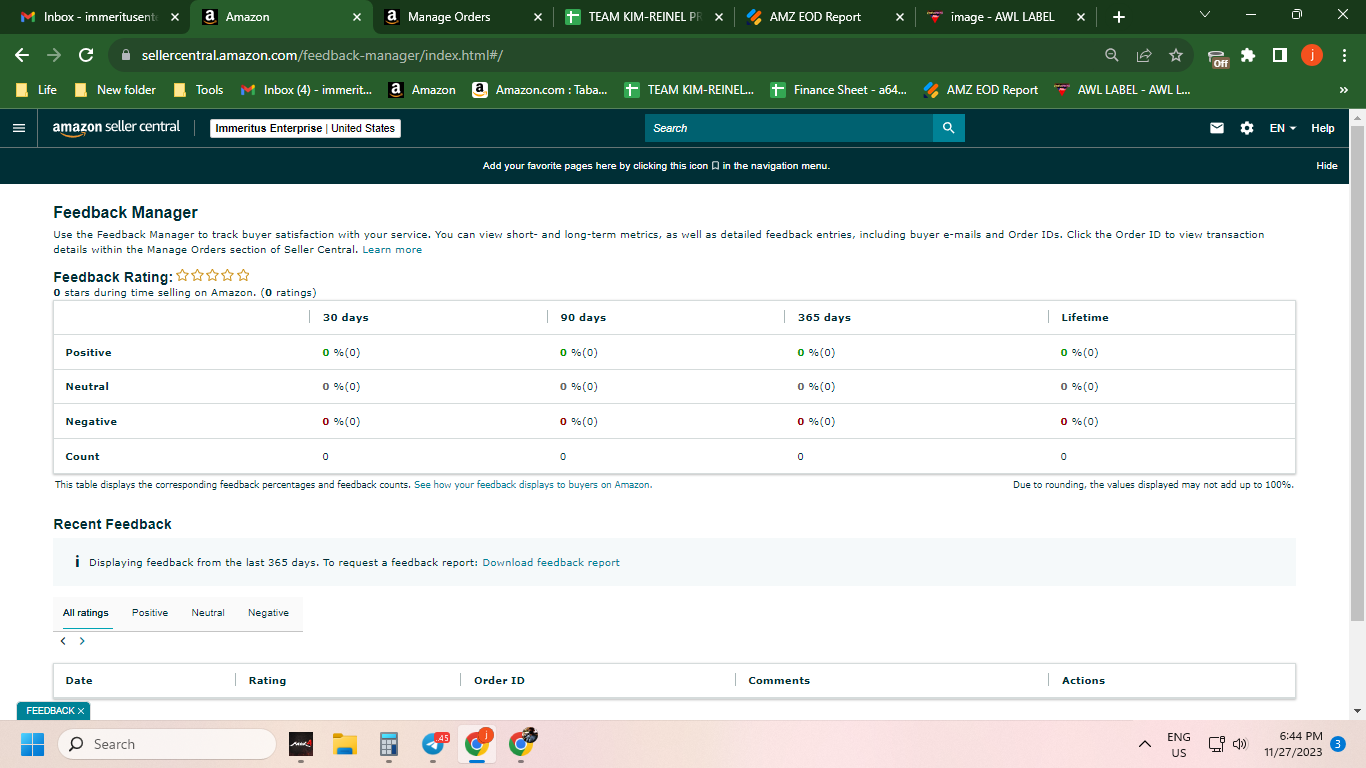Open the Windows Start menu
Screen dimensions: 1366x768
click(33, 744)
